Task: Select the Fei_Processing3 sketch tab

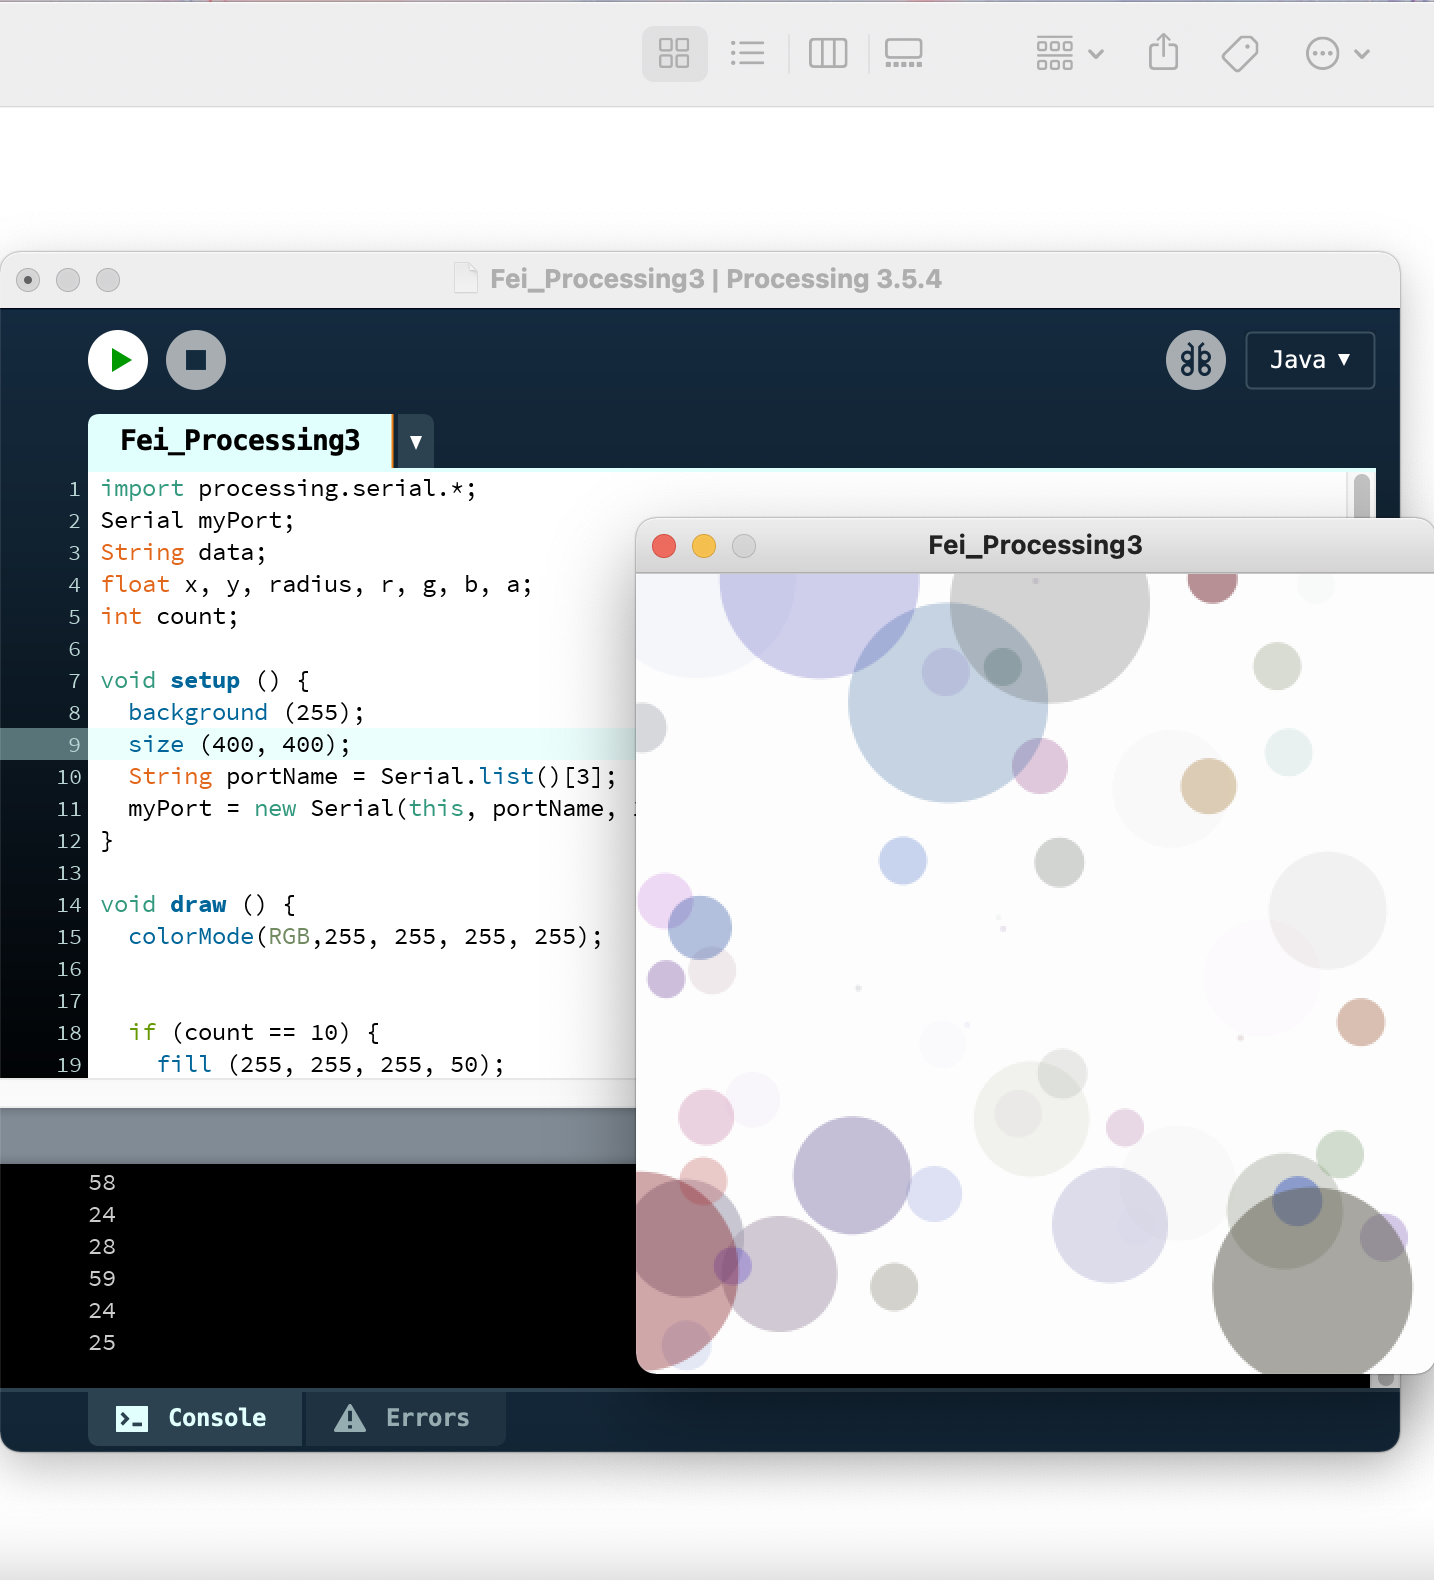Action: [x=240, y=441]
